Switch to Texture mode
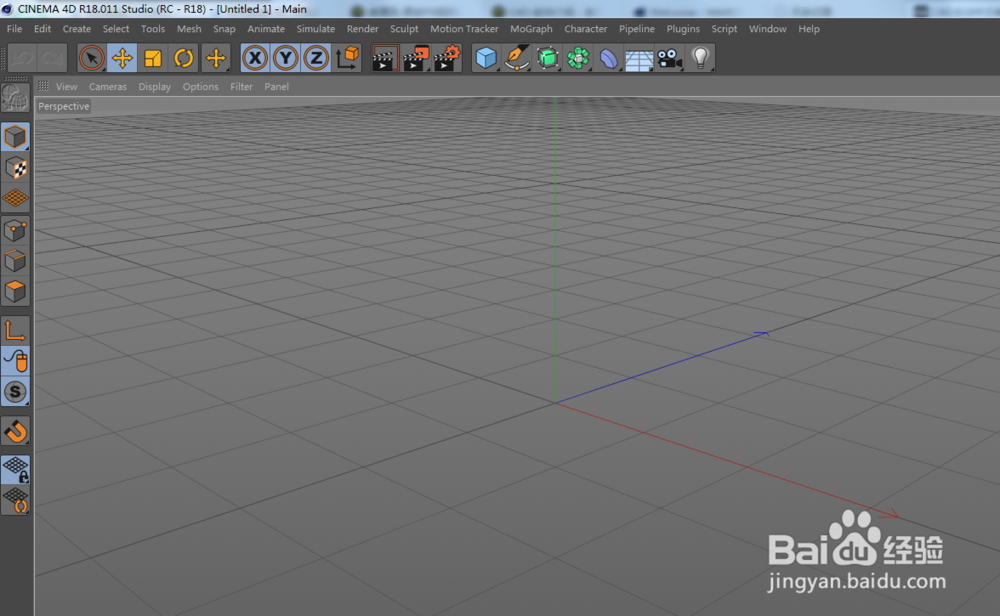This screenshot has height=616, width=1000. pos(15,168)
